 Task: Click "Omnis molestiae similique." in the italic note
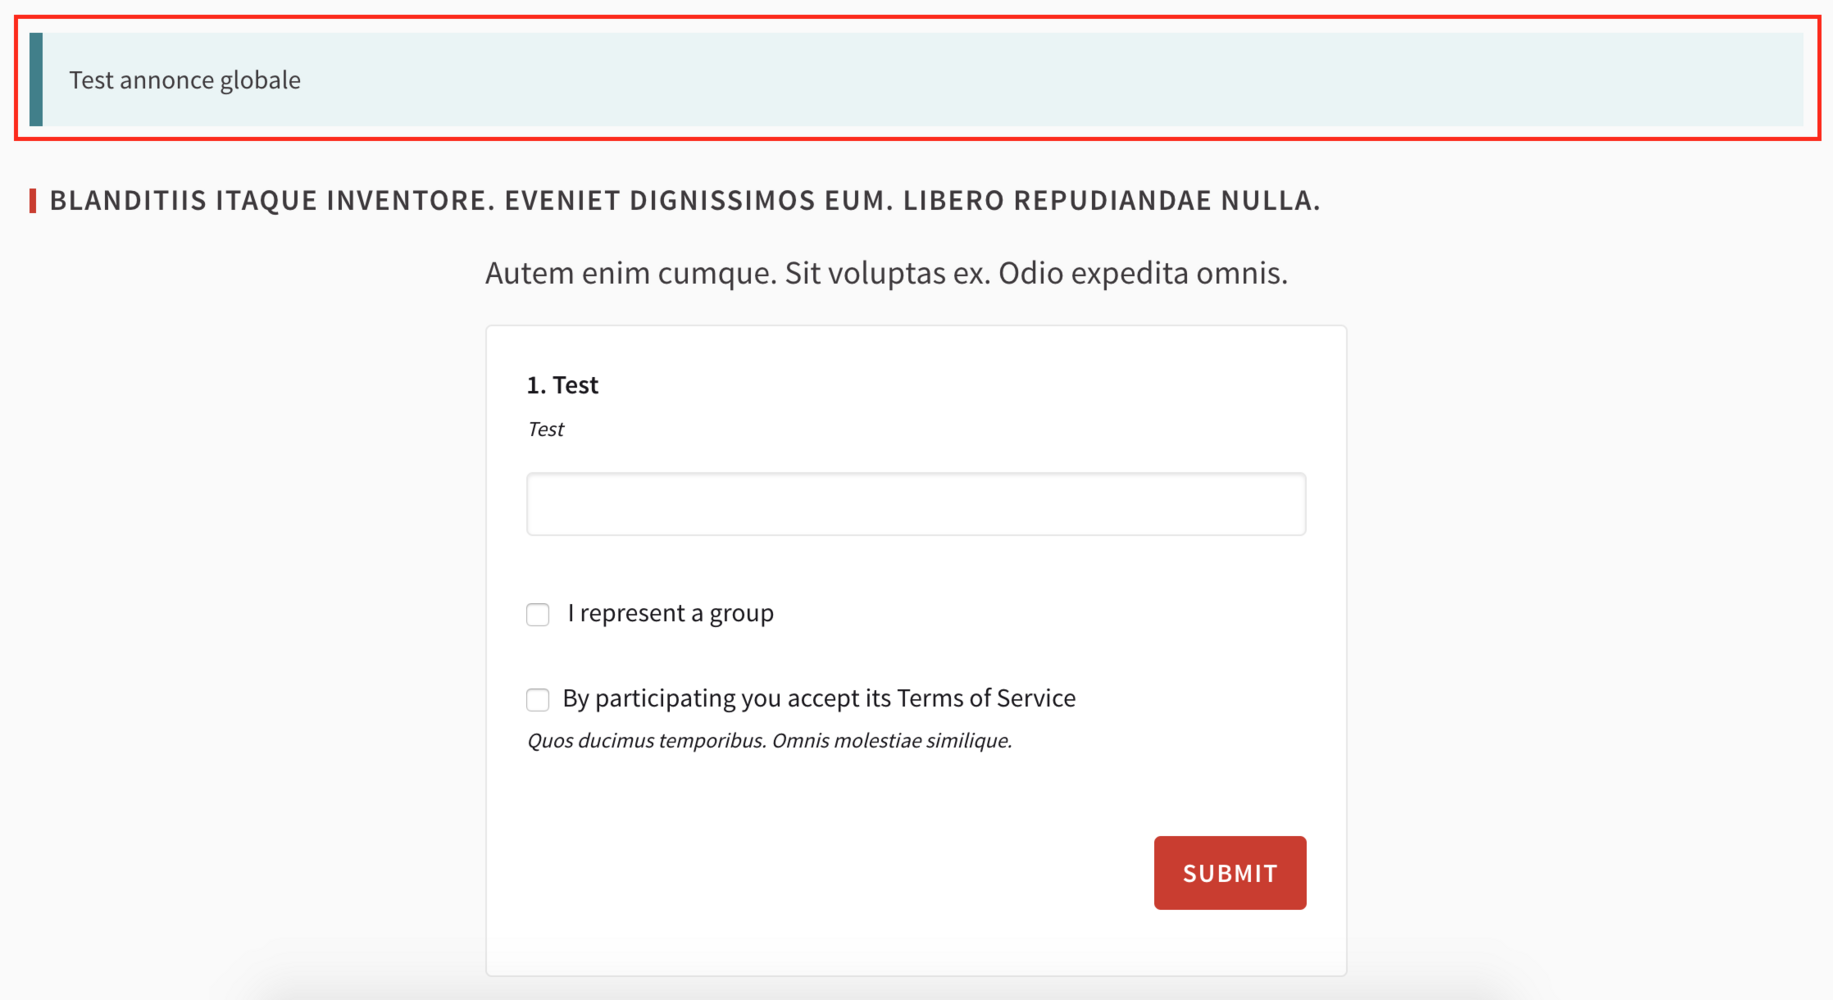click(891, 741)
